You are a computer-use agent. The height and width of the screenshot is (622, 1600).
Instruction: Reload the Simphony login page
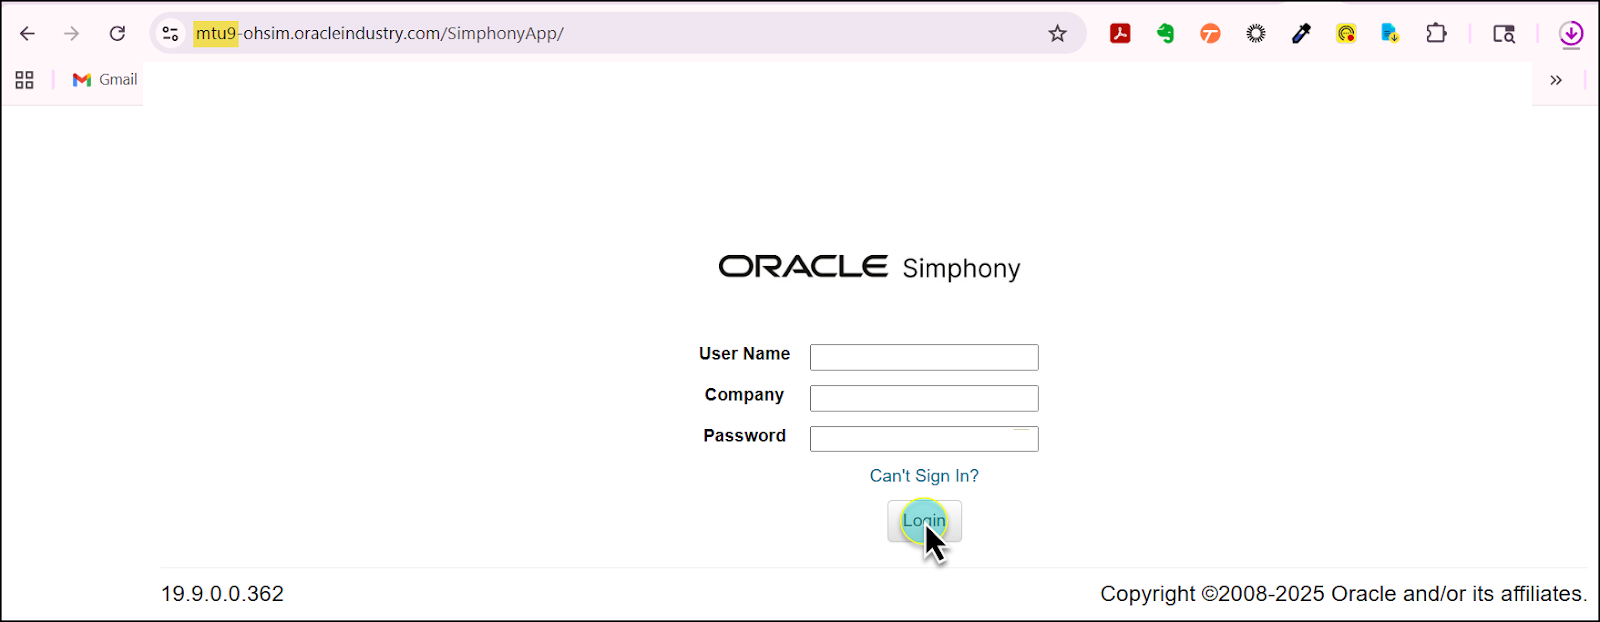[x=117, y=34]
